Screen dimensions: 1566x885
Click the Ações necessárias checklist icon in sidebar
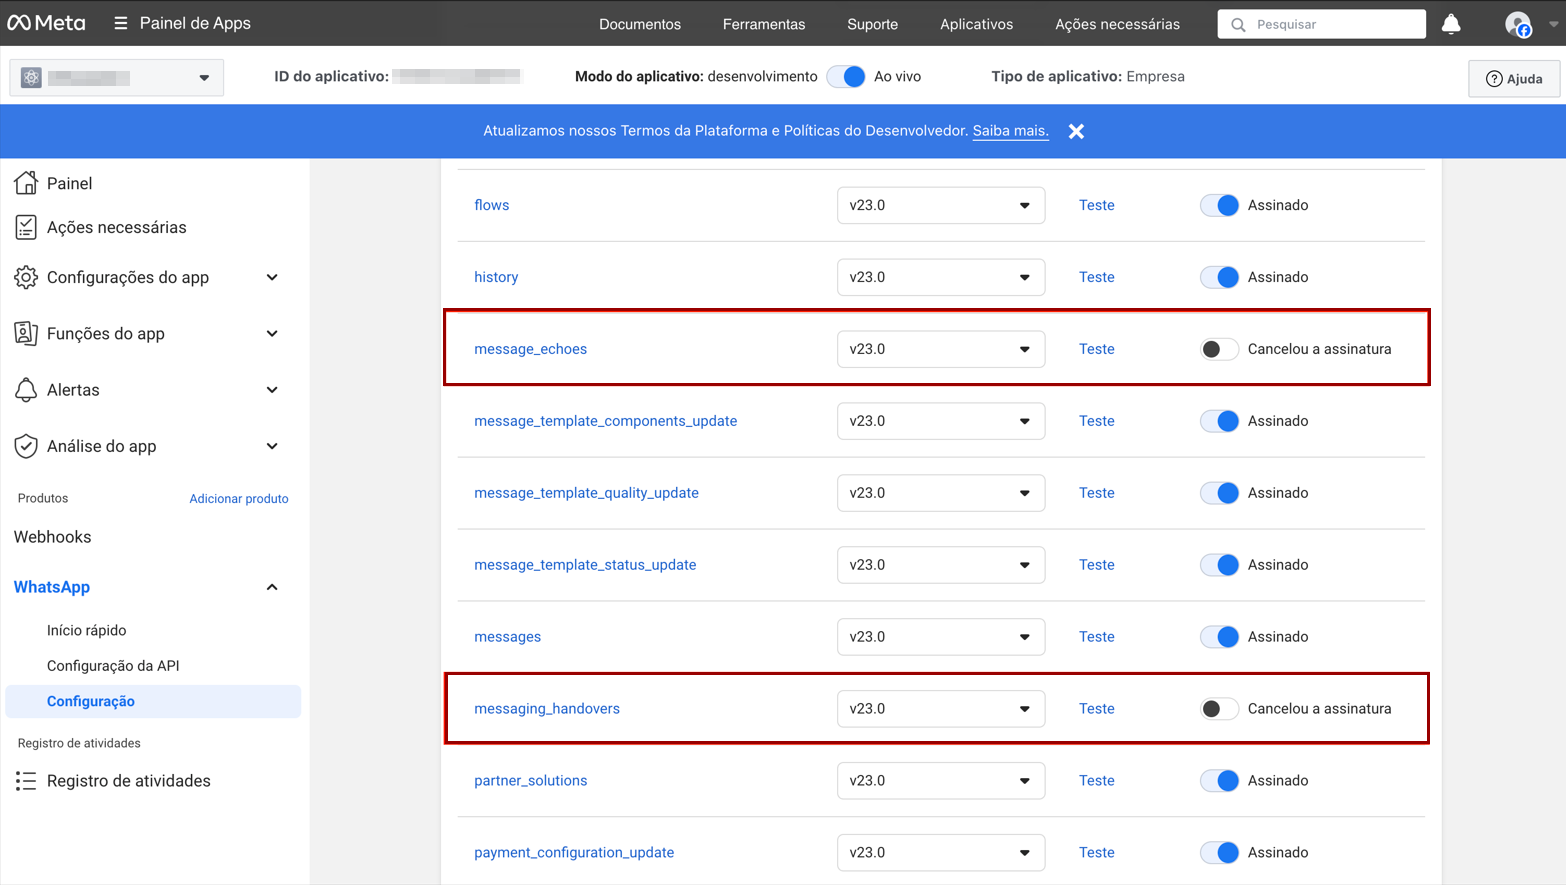pyautogui.click(x=26, y=228)
